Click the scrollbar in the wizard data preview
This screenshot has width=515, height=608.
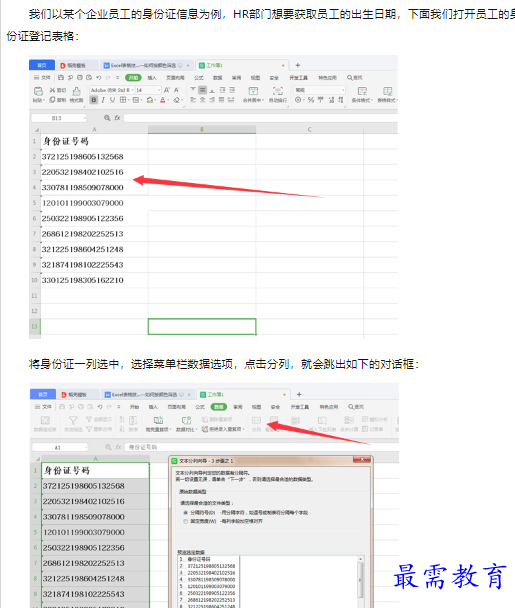pos(360,580)
